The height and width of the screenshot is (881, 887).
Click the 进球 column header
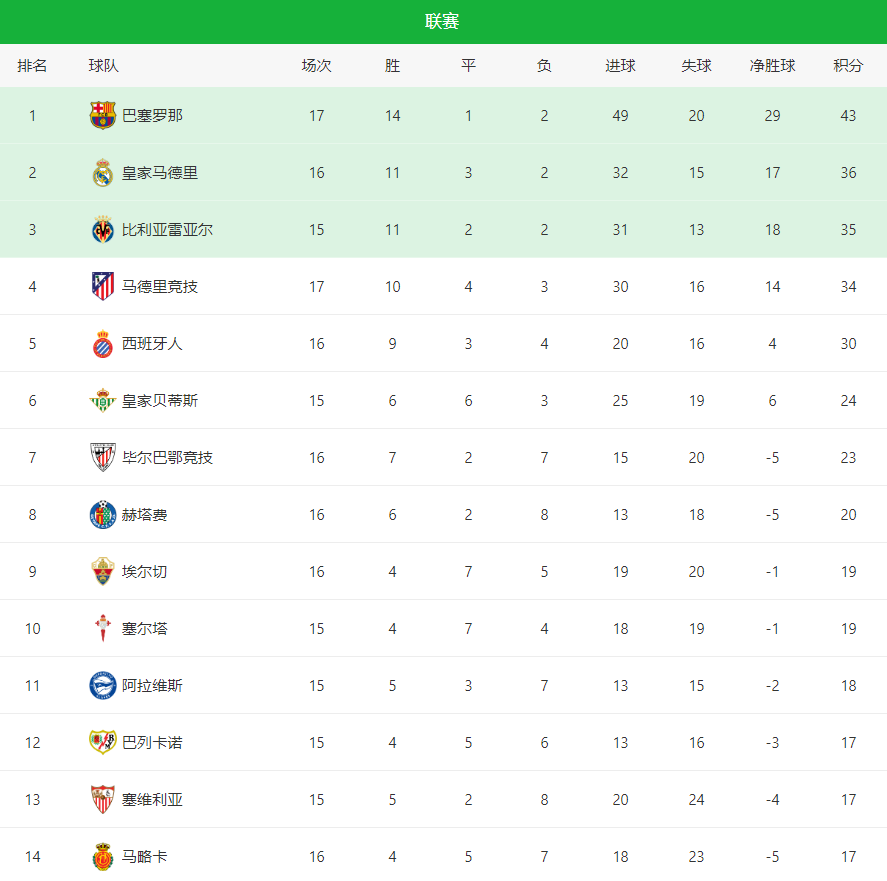point(620,66)
